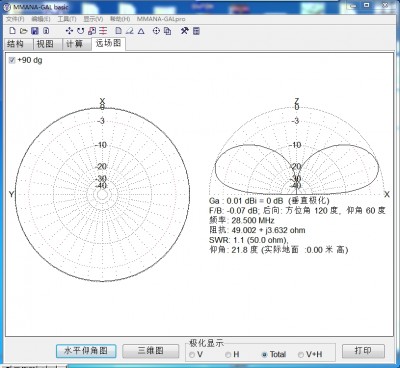400x368 pixels.
Task: Choose the V+H polarization option
Action: tap(301, 355)
